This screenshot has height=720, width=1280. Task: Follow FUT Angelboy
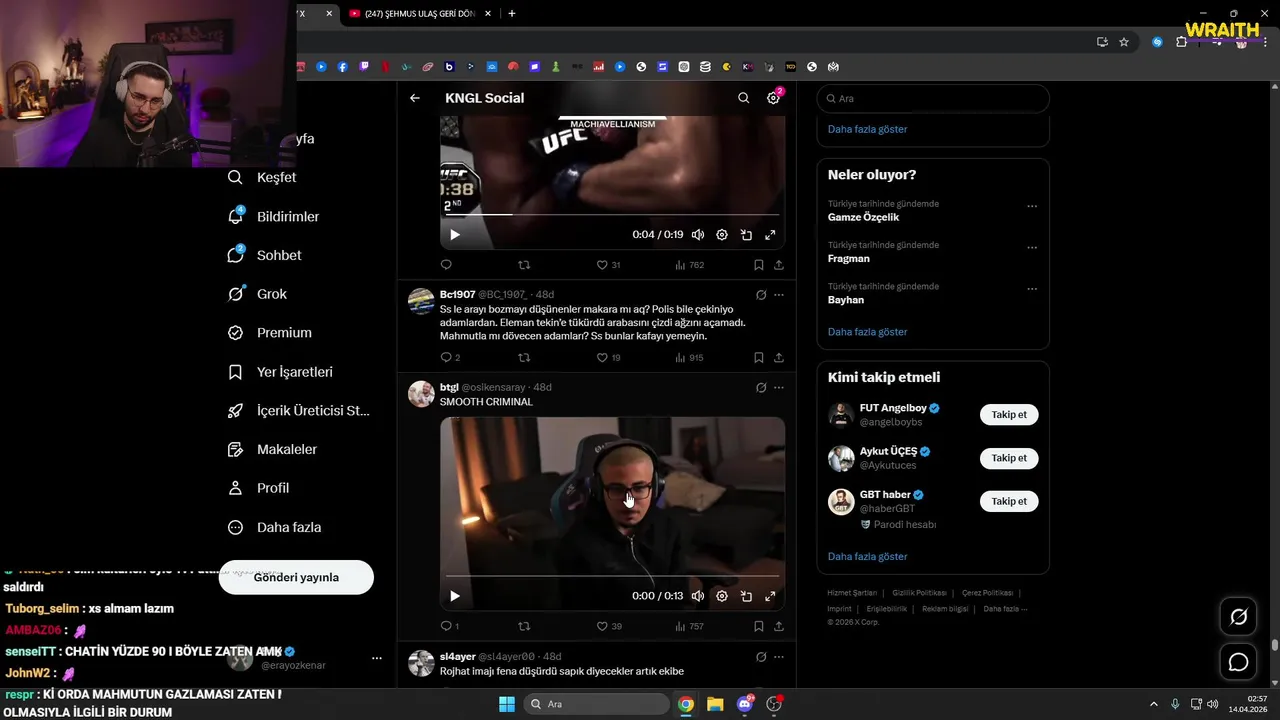click(1009, 414)
